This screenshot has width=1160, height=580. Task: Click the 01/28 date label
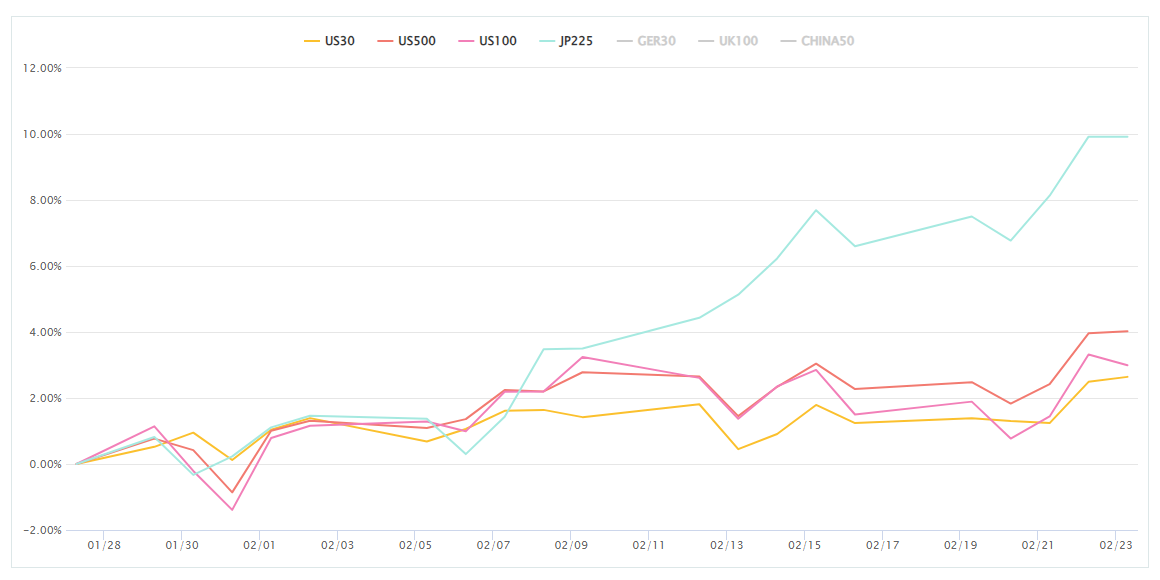click(103, 546)
